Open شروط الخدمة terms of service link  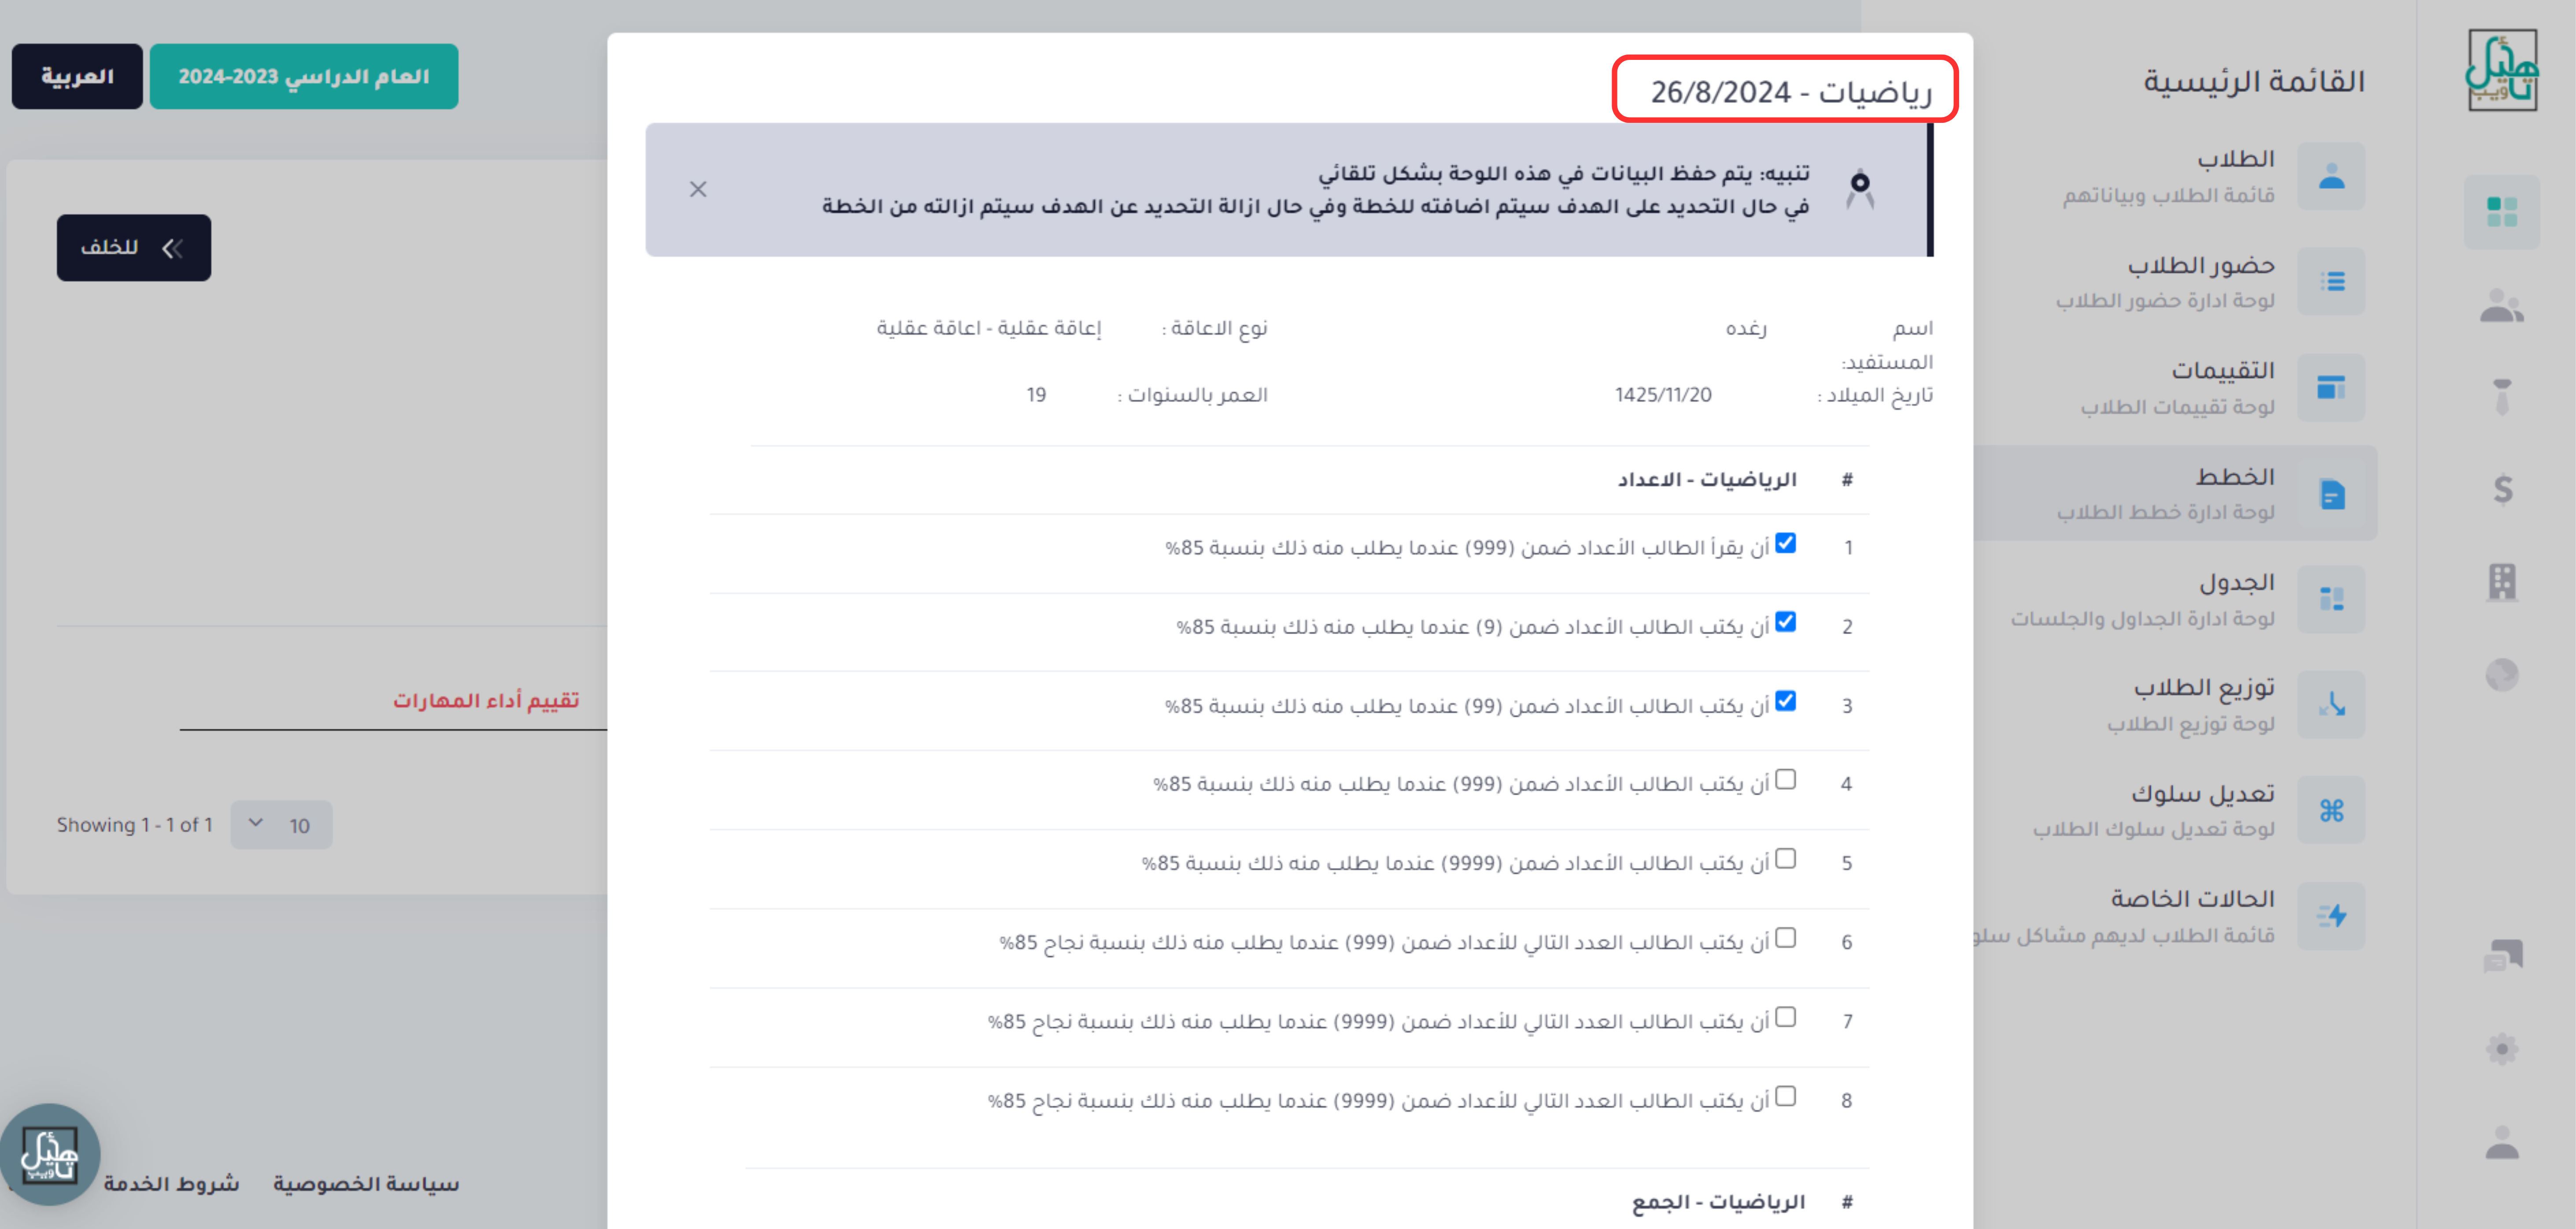click(x=171, y=1184)
